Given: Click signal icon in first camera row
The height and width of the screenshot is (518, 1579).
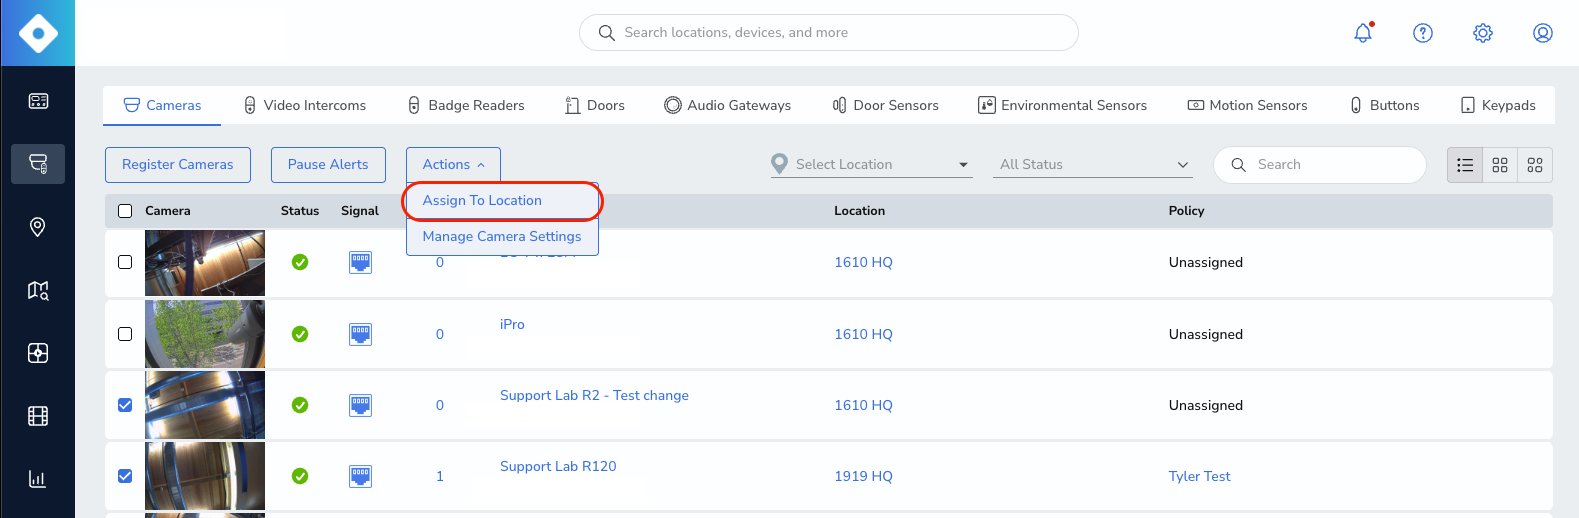Looking at the screenshot, I should pyautogui.click(x=360, y=262).
